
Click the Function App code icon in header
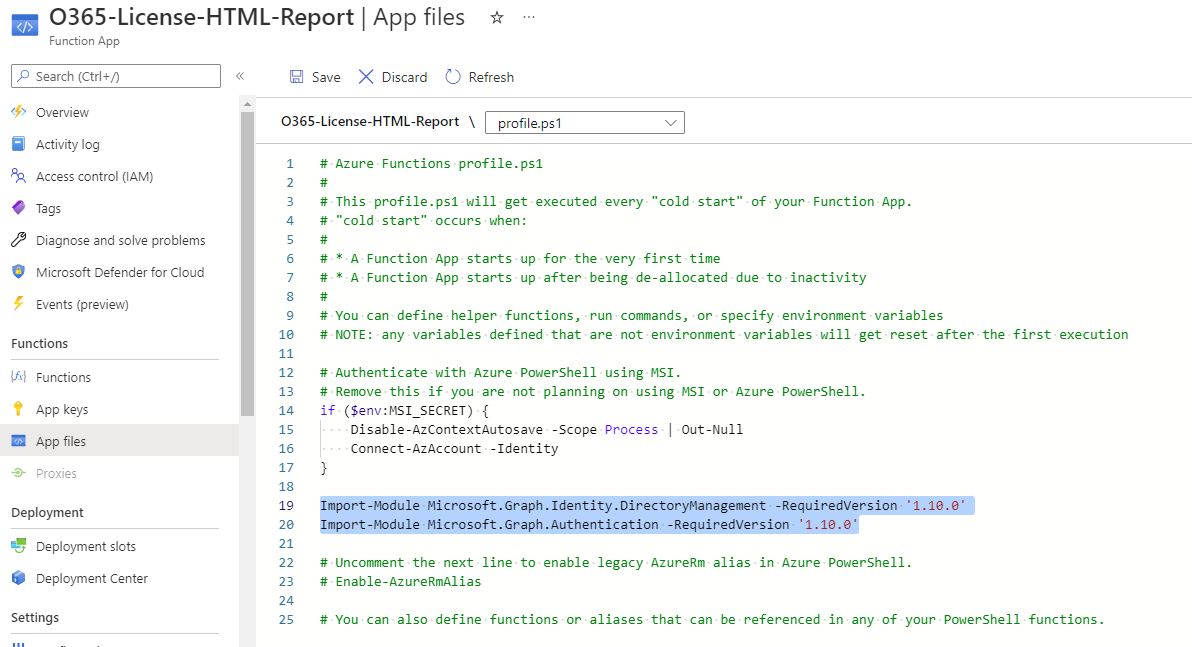tap(24, 27)
